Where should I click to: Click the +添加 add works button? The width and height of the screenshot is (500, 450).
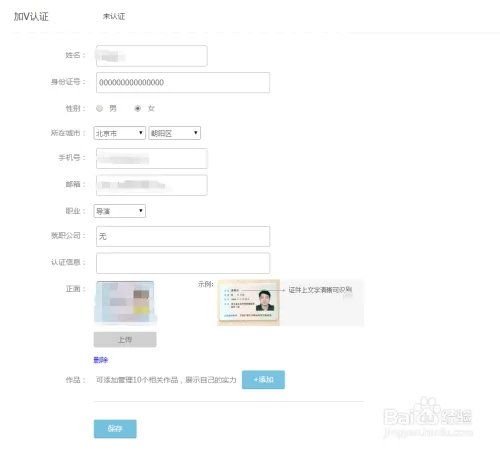tap(263, 380)
